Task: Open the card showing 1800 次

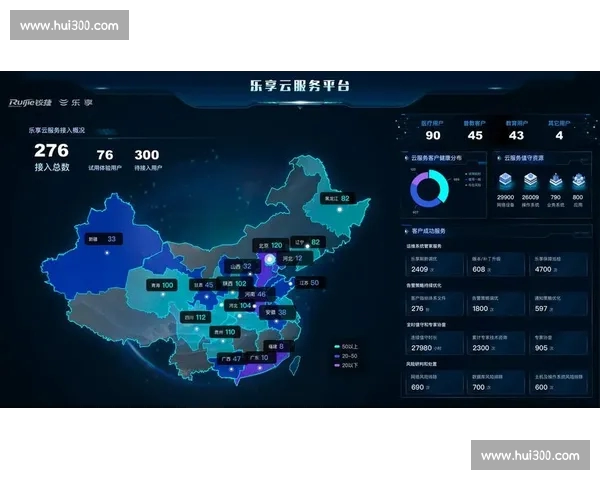Action: pos(496,304)
